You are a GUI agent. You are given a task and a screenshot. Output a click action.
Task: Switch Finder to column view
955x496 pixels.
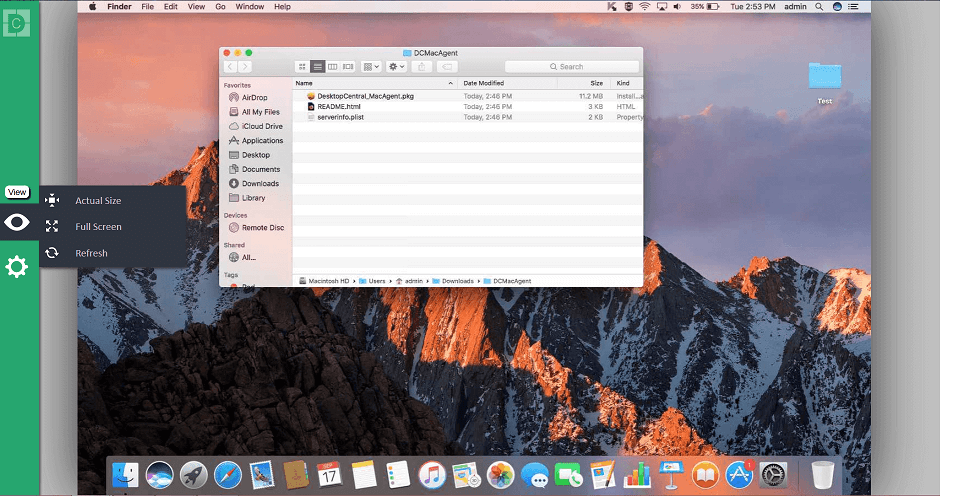(333, 67)
